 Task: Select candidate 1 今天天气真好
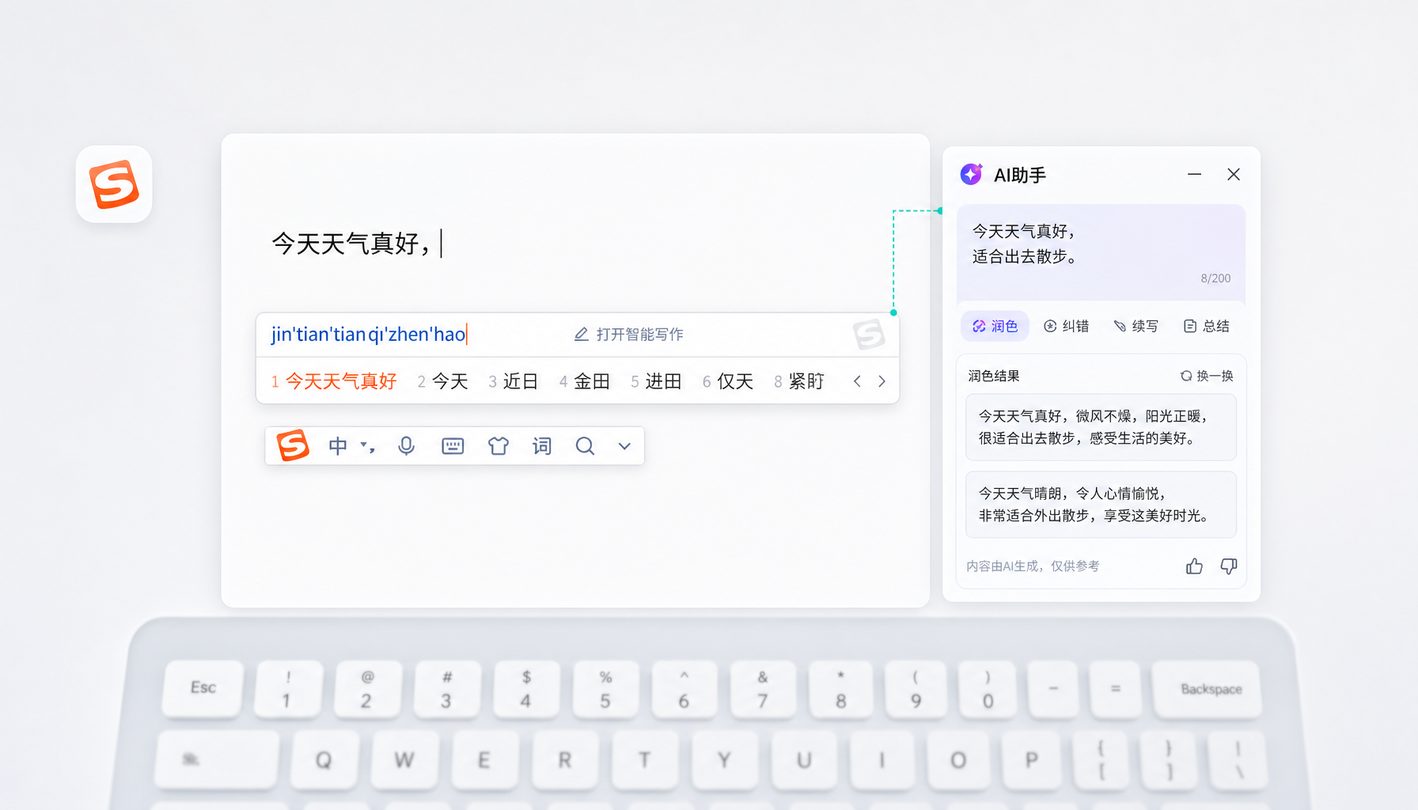tap(334, 381)
